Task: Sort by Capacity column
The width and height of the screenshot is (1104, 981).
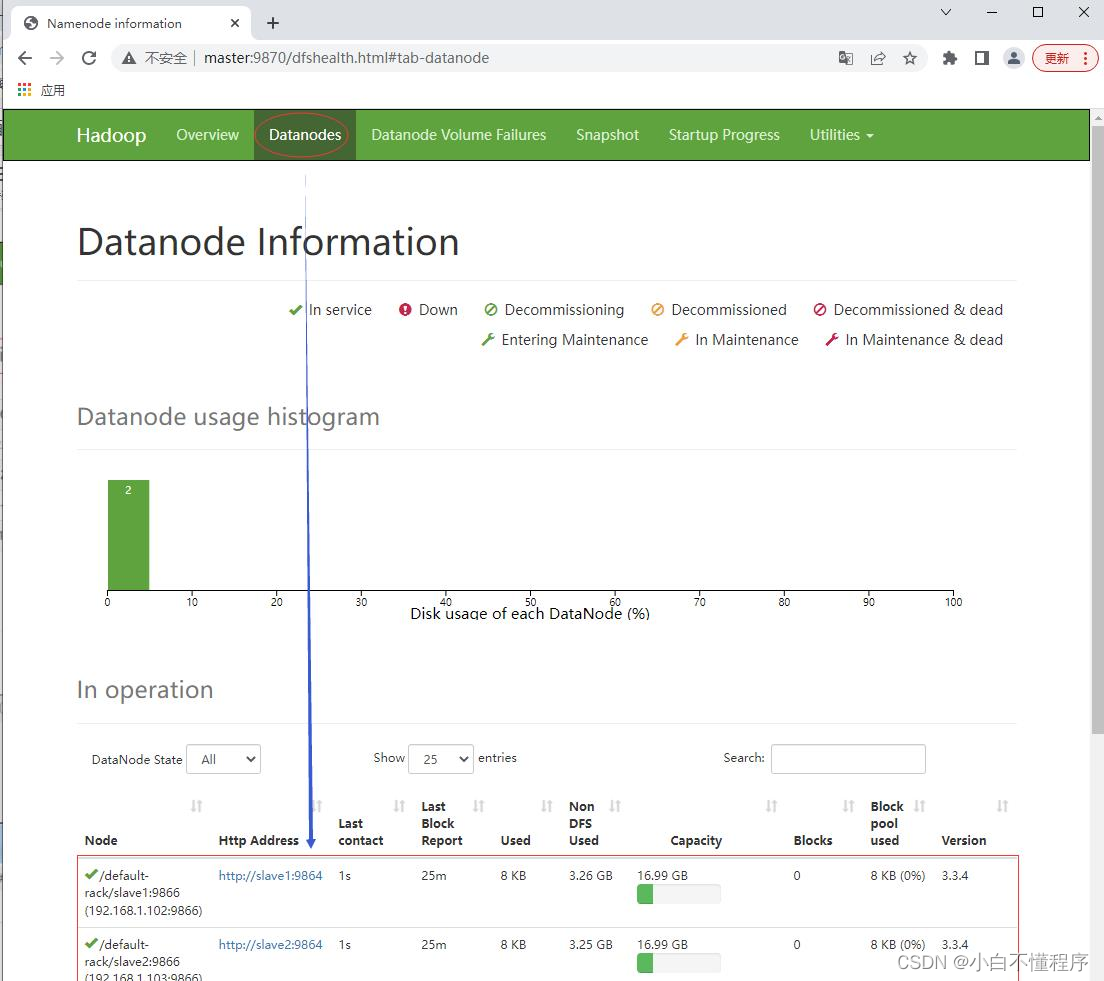Action: pos(772,806)
